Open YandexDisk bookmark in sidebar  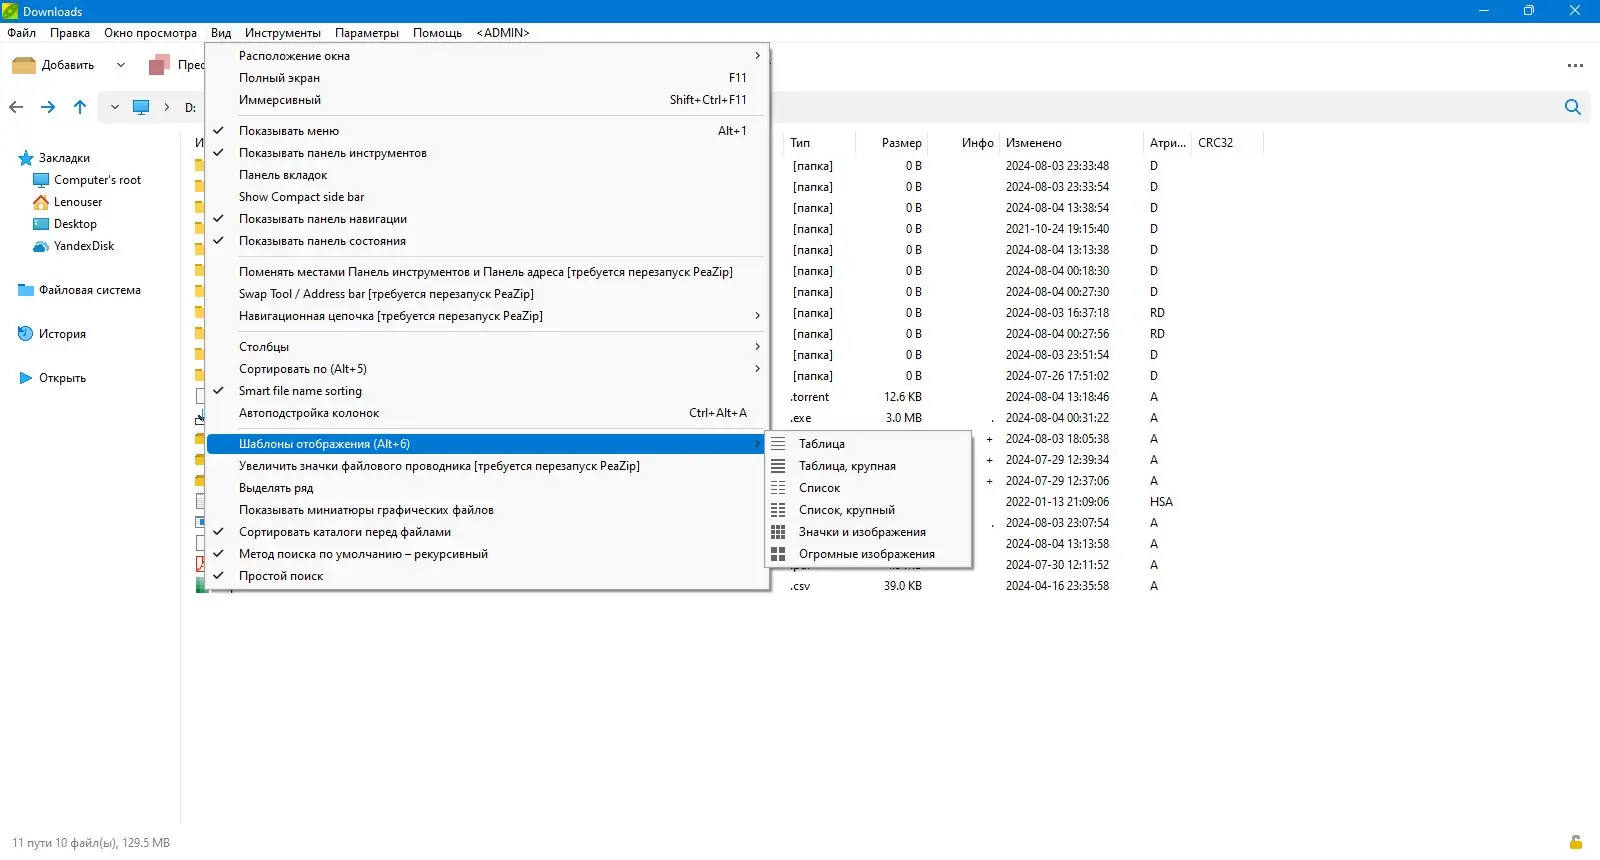point(84,246)
